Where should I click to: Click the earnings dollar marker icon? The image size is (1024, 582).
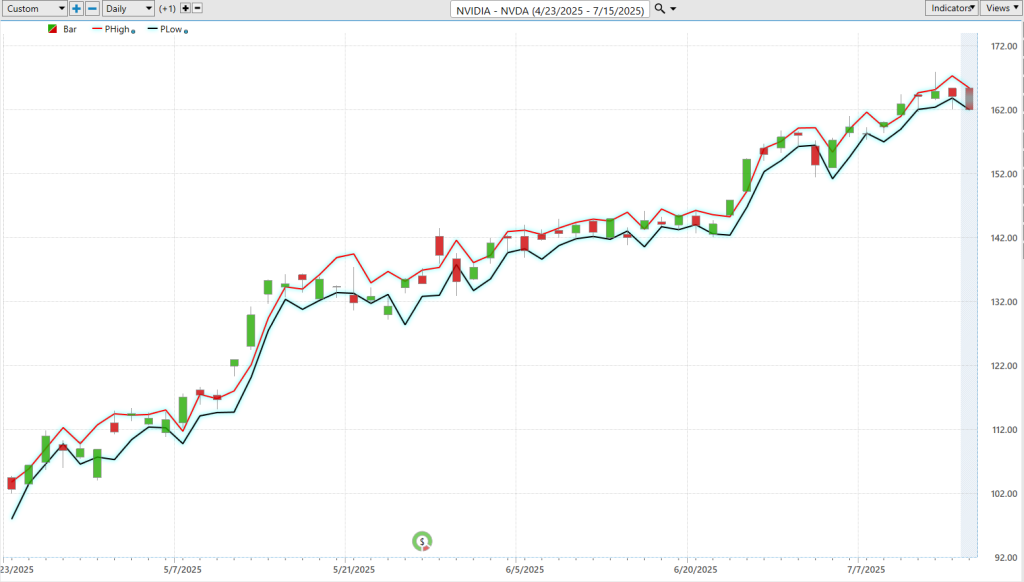coord(423,542)
